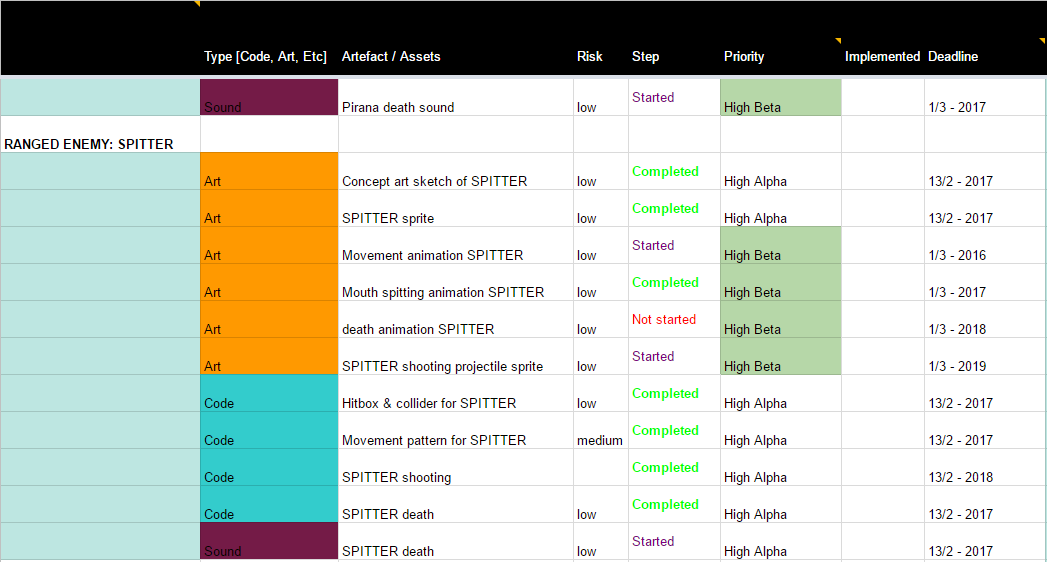This screenshot has width=1047, height=562.
Task: Click 'Concept art sketch of SPITTER' cell
Action: click(434, 181)
